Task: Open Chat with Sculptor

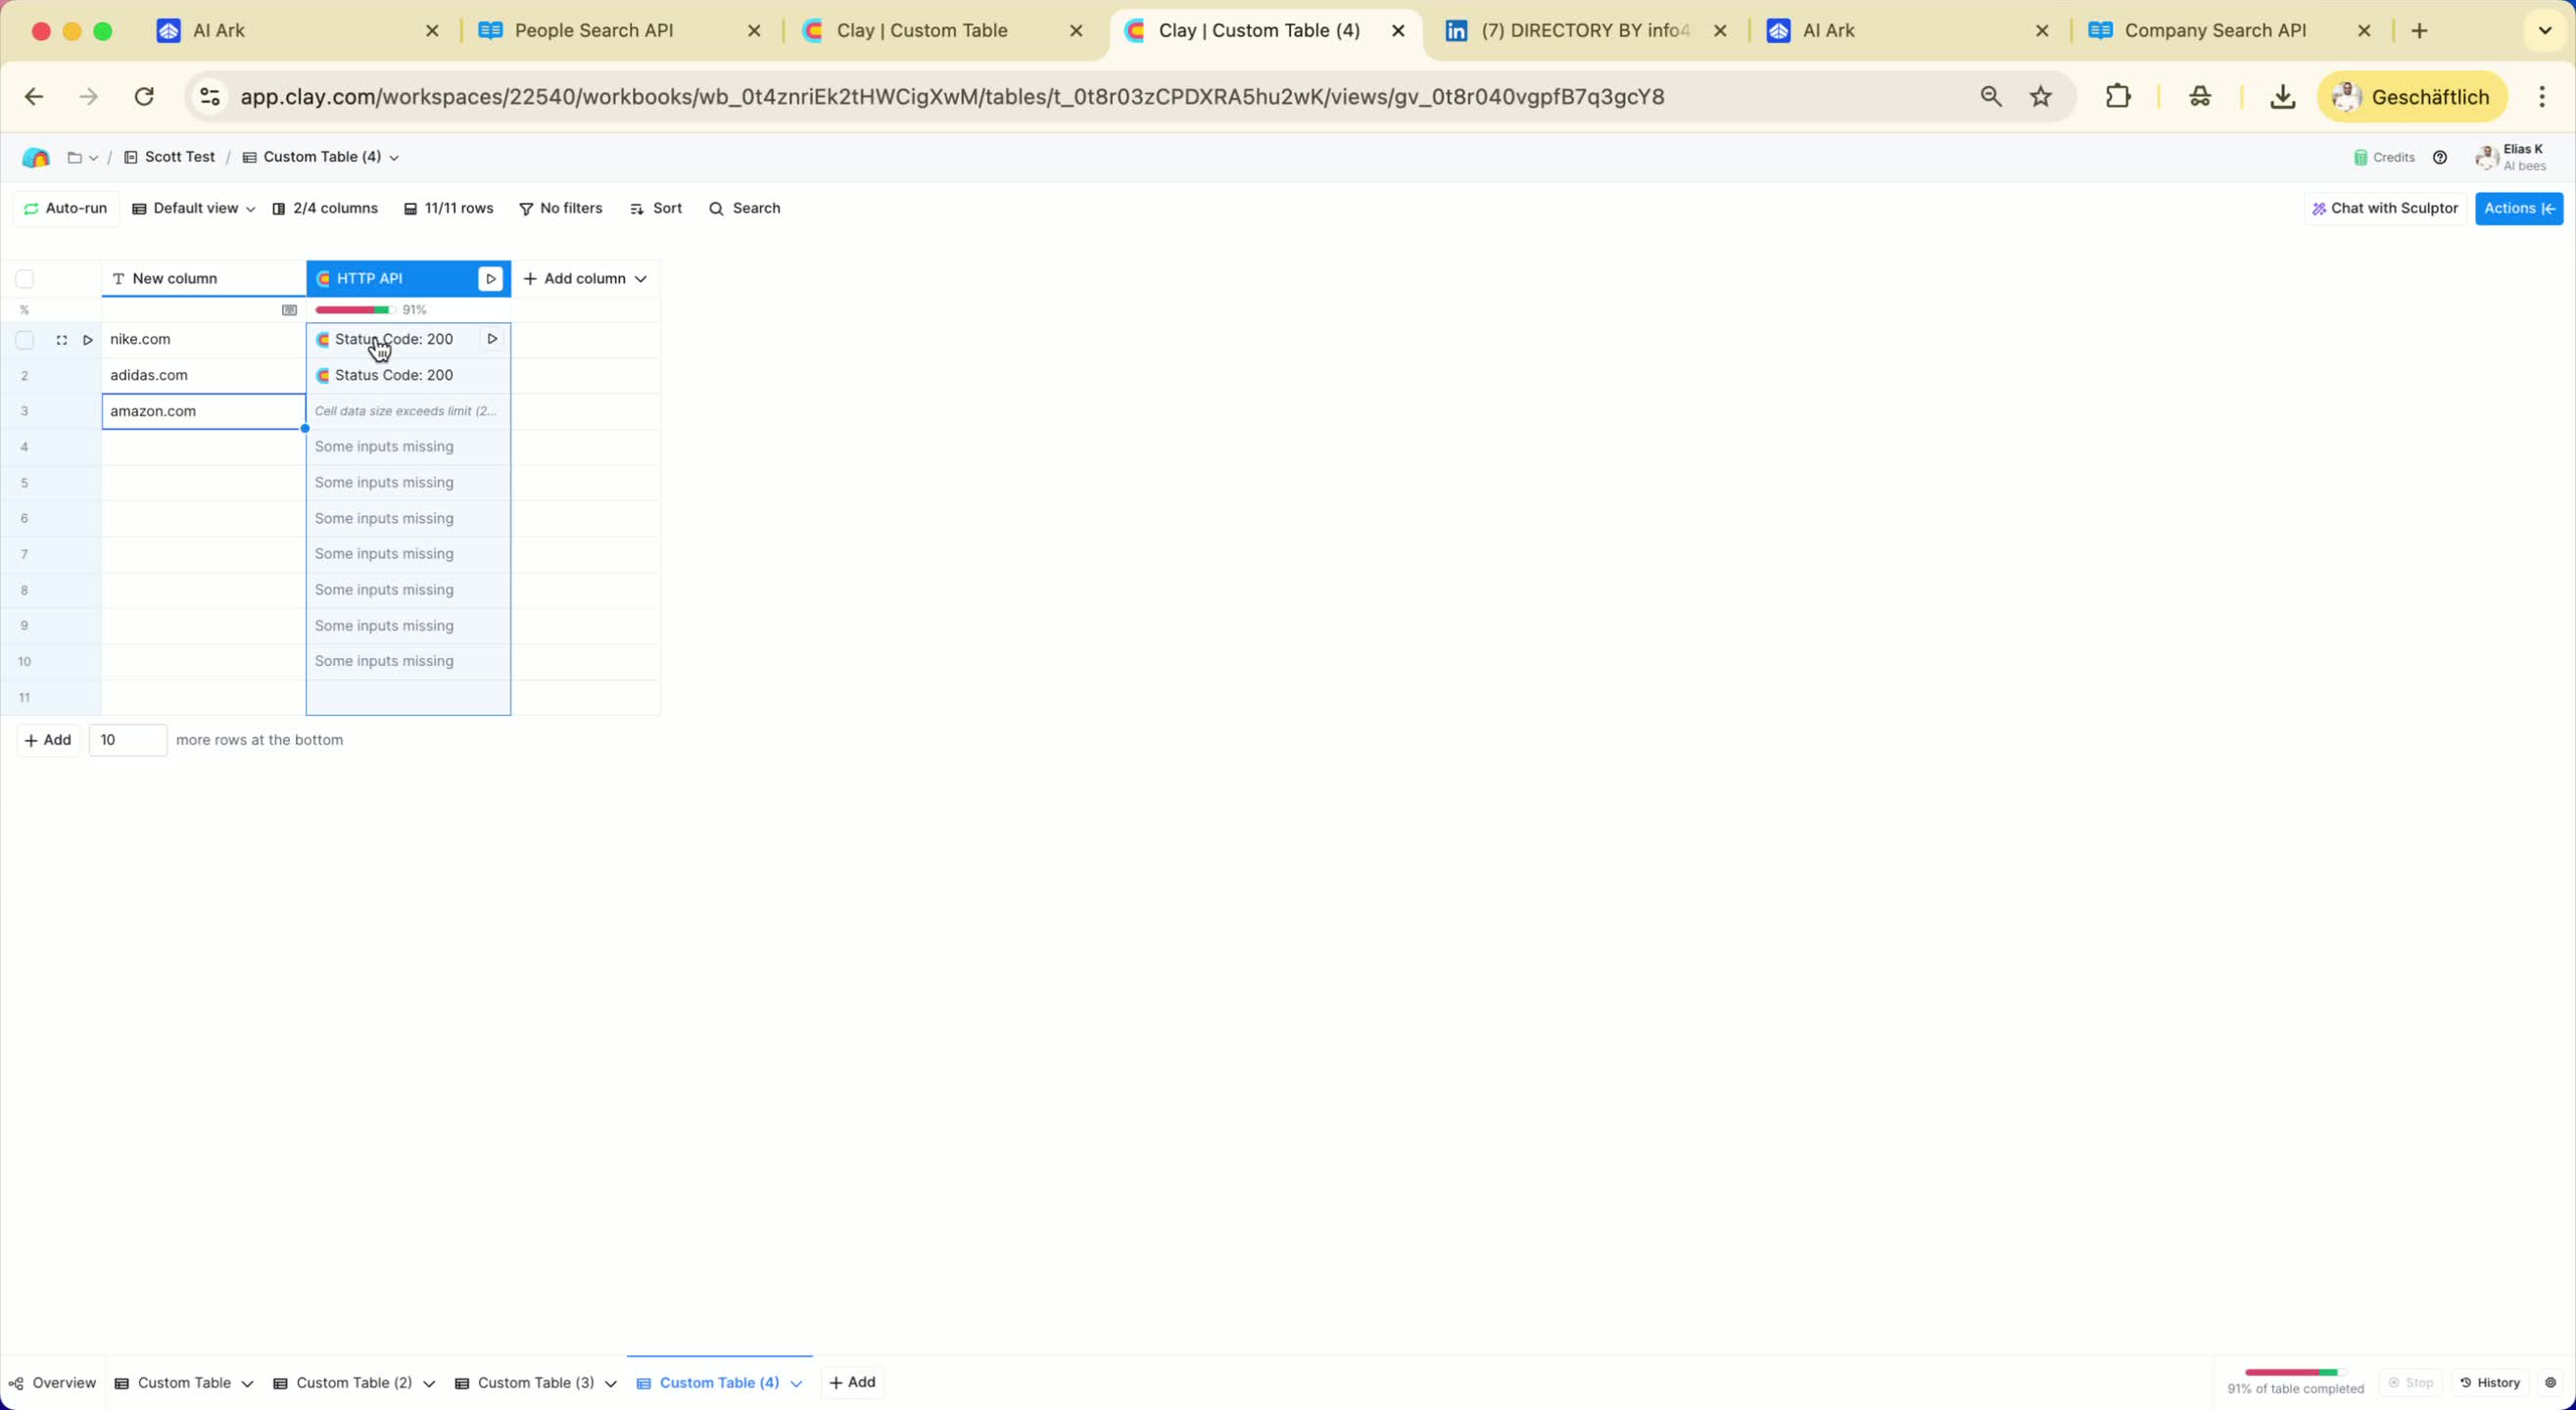Action: (2384, 208)
